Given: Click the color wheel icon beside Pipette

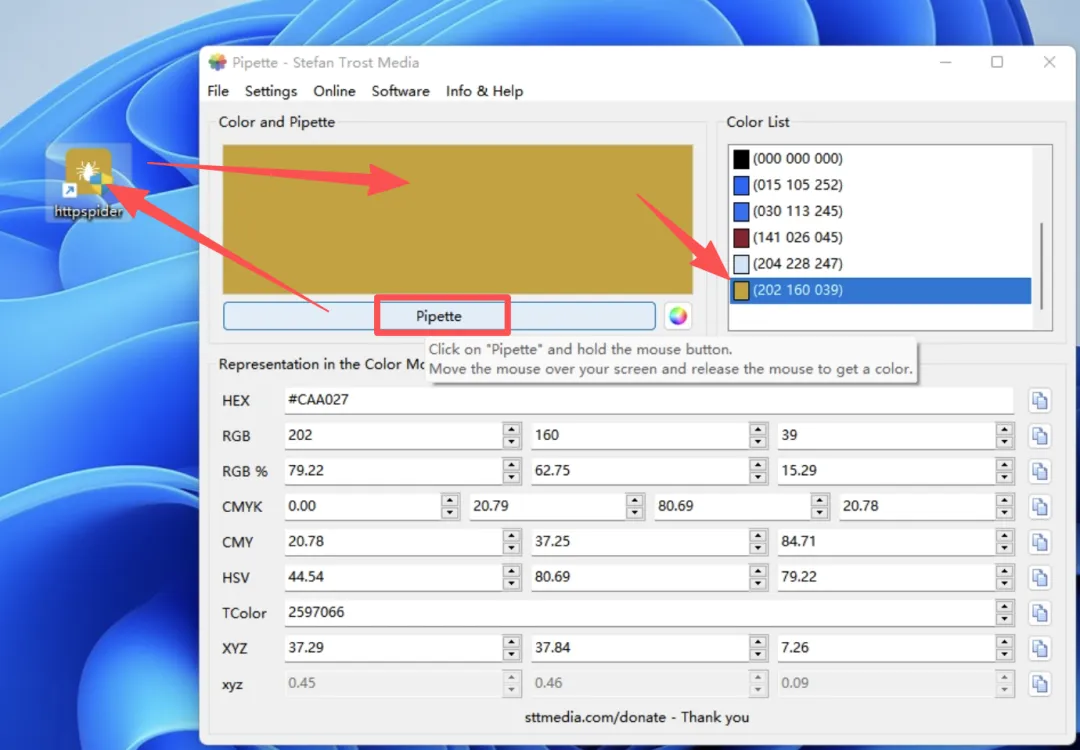Looking at the screenshot, I should [678, 317].
